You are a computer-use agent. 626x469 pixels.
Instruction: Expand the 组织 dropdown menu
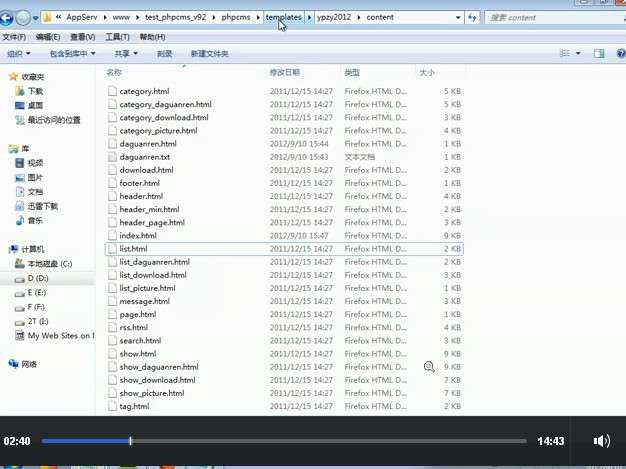pos(17,53)
